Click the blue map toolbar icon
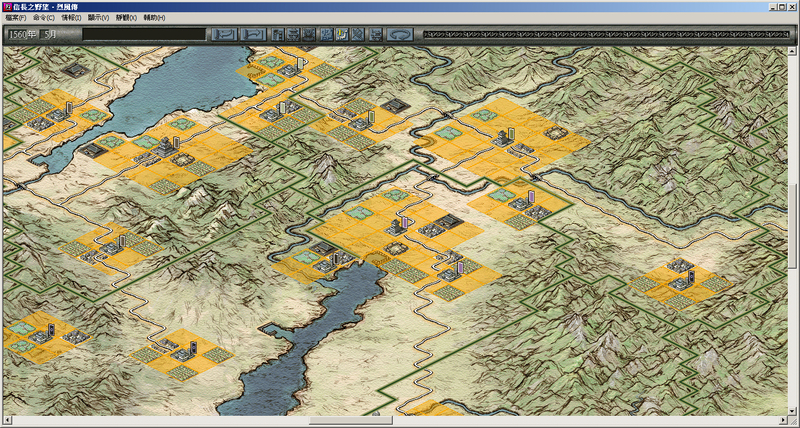 pyautogui.click(x=327, y=34)
